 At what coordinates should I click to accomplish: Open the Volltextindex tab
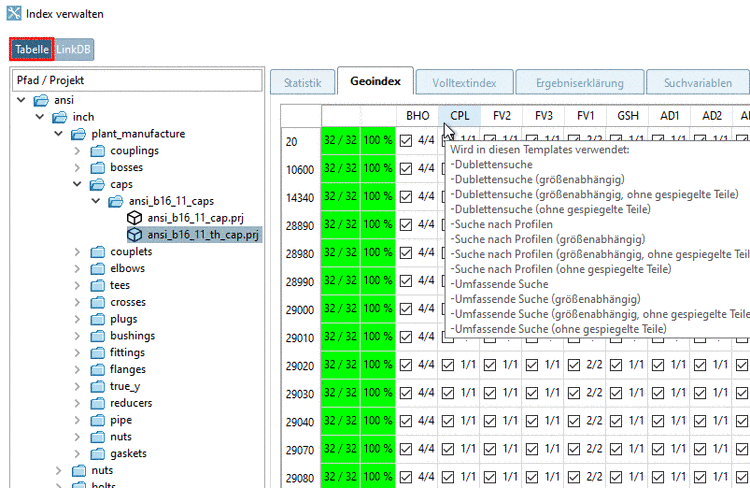pos(464,83)
